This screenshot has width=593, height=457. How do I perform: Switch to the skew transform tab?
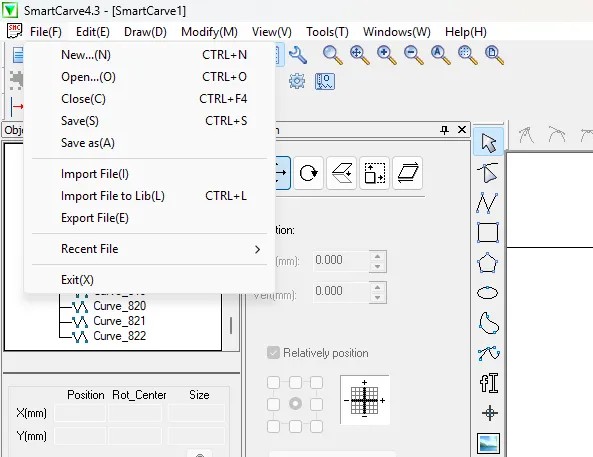408,173
